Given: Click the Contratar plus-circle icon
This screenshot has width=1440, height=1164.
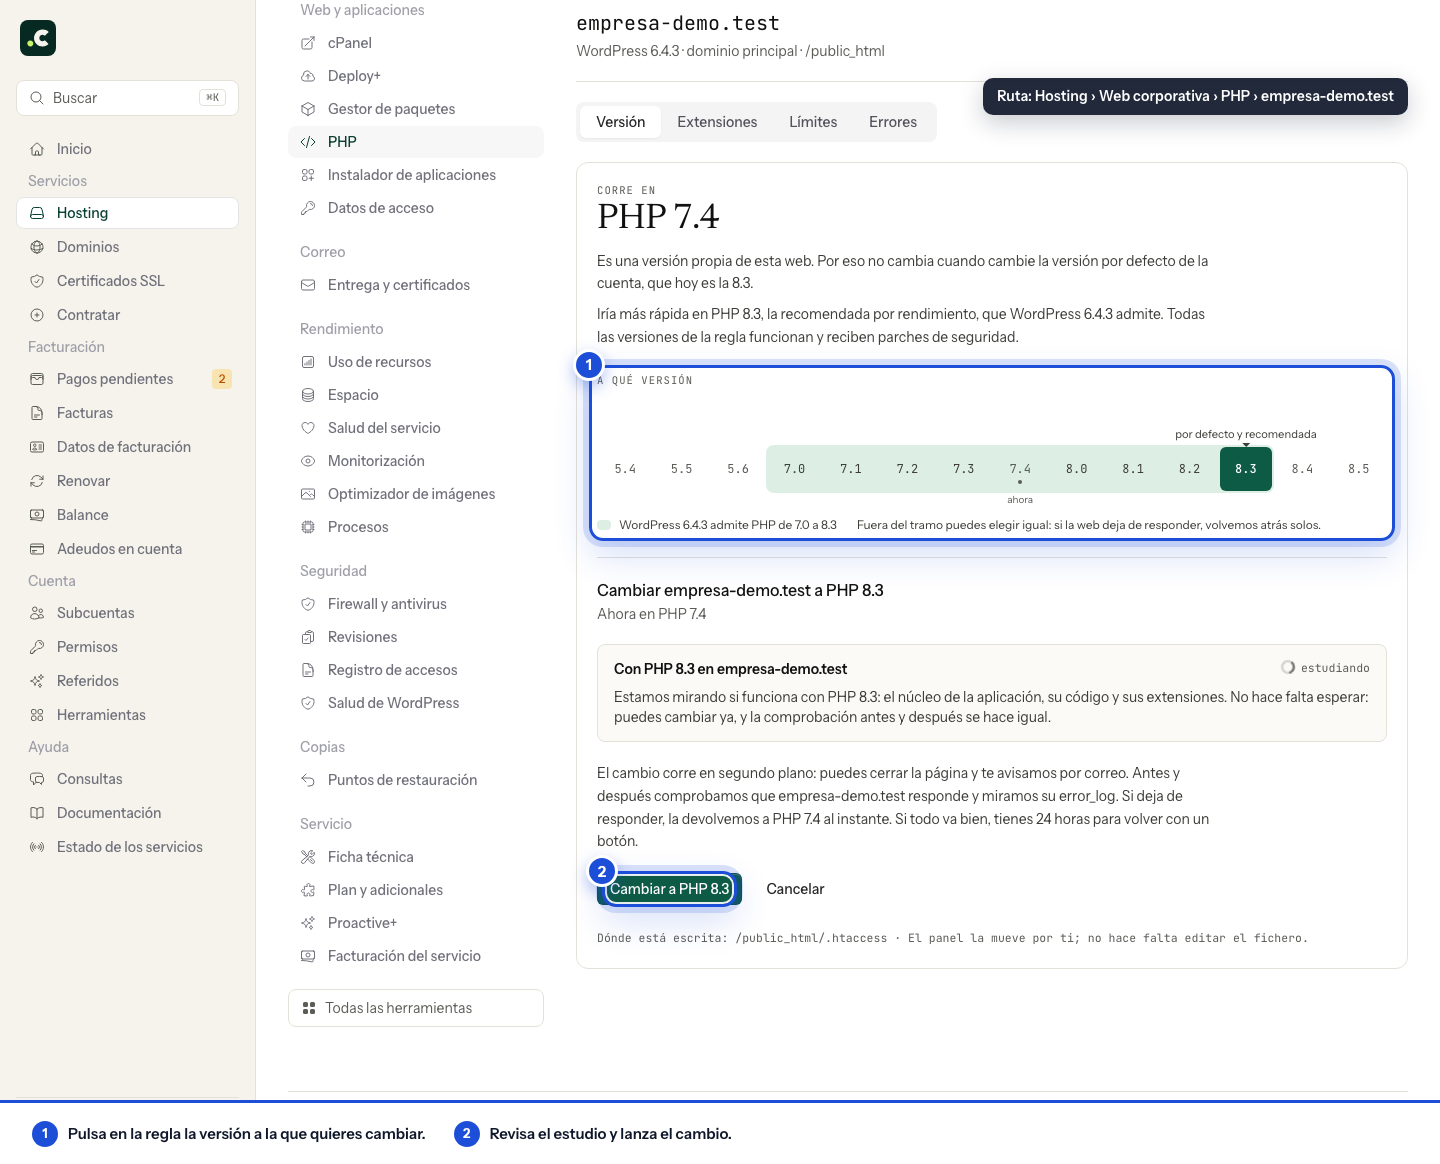Looking at the screenshot, I should 37,315.
